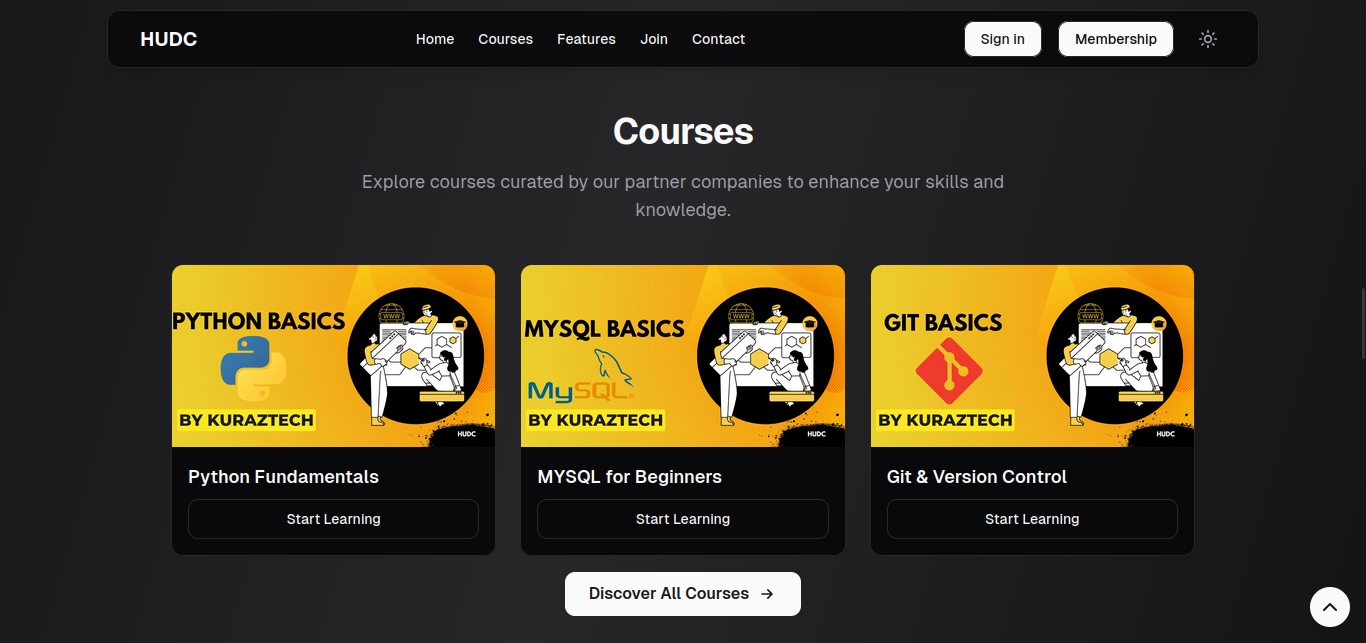This screenshot has width=1366, height=643.
Task: Open the Home nav link
Action: 435,39
